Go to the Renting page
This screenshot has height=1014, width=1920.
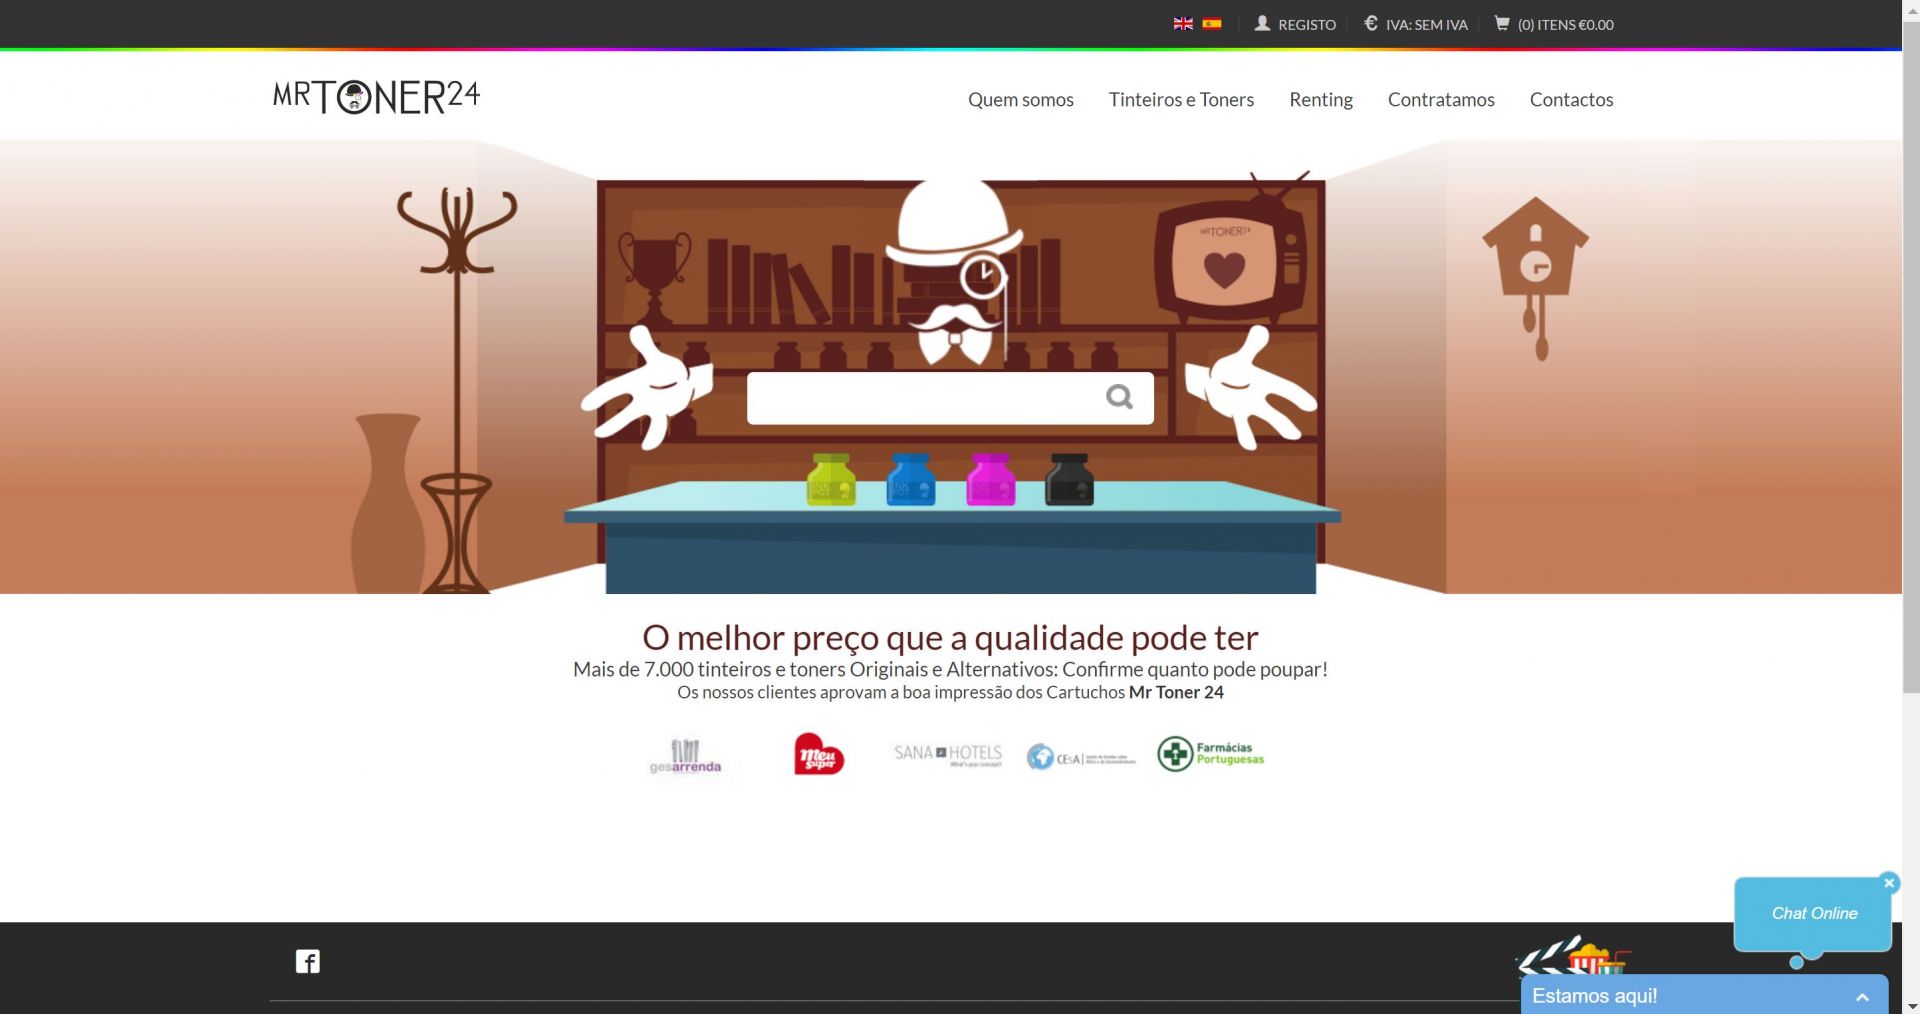pos(1320,100)
